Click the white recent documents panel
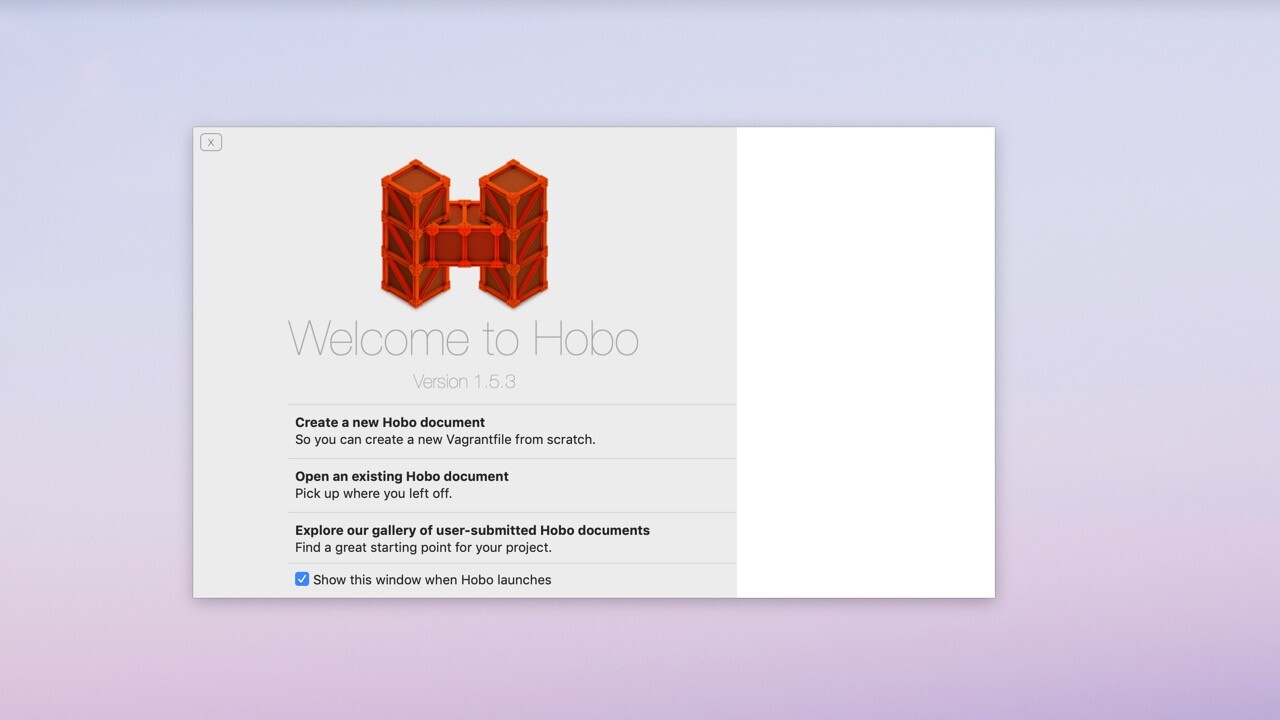This screenshot has width=1280, height=720. (866, 362)
